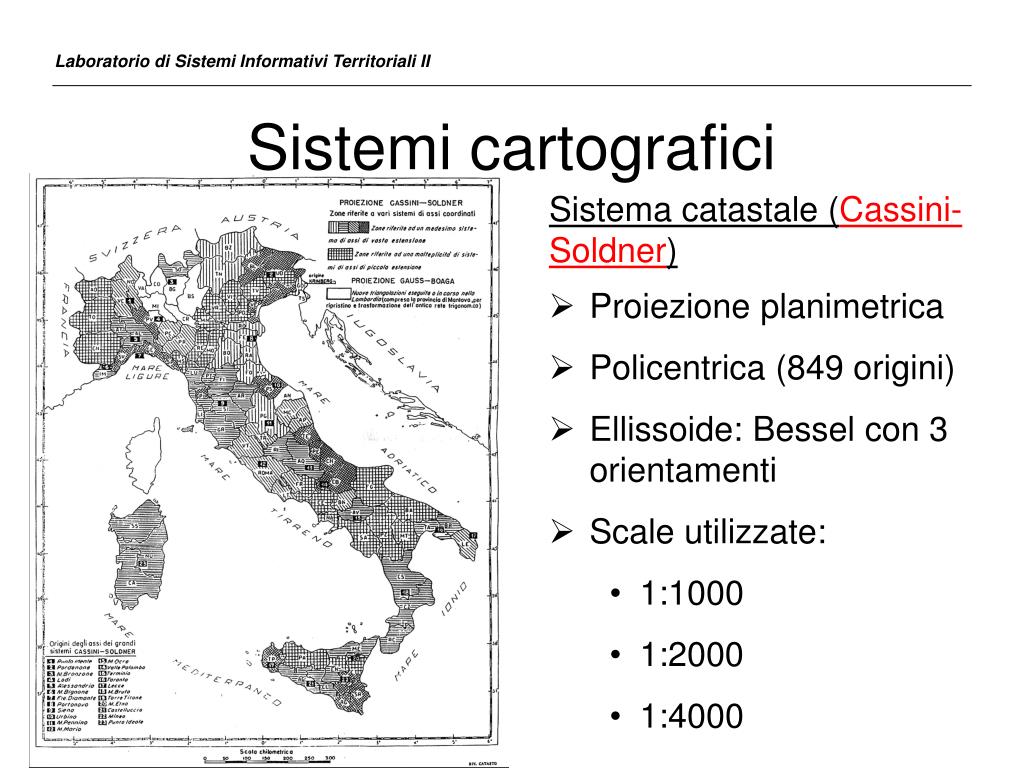
Task: Click the '1:4000' scale item
Action: pyautogui.click(x=692, y=716)
